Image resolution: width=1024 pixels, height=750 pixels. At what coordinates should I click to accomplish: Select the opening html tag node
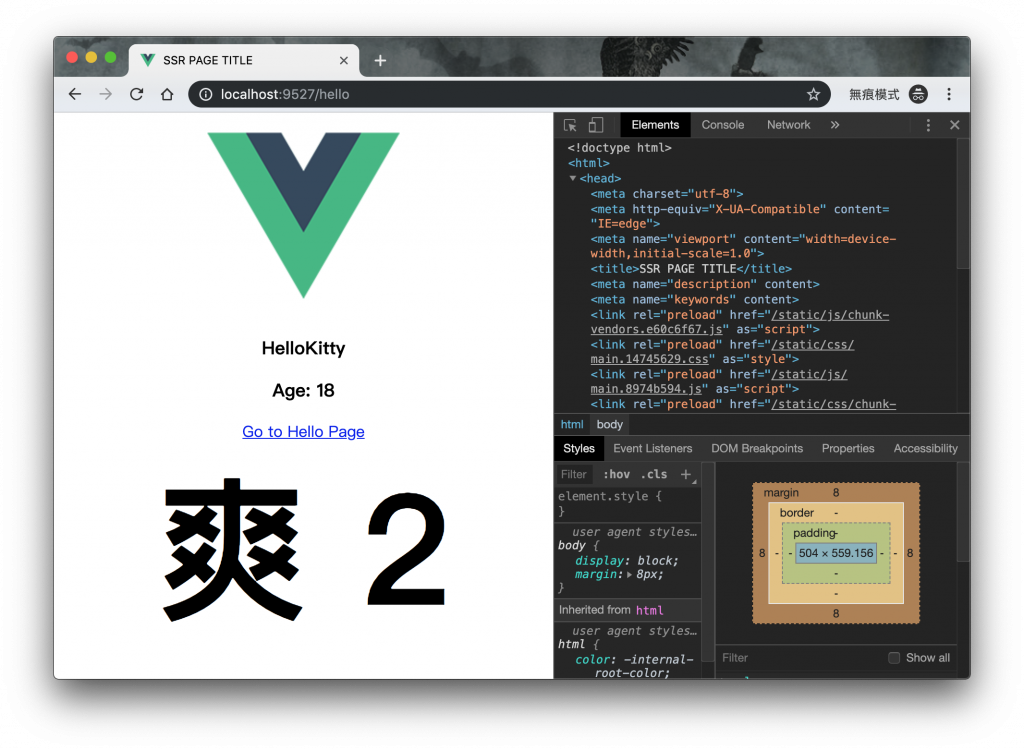pos(588,163)
